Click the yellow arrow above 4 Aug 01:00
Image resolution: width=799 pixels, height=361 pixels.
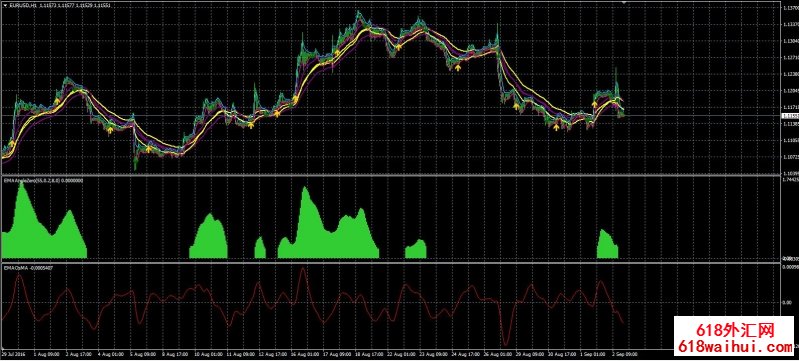[x=110, y=130]
